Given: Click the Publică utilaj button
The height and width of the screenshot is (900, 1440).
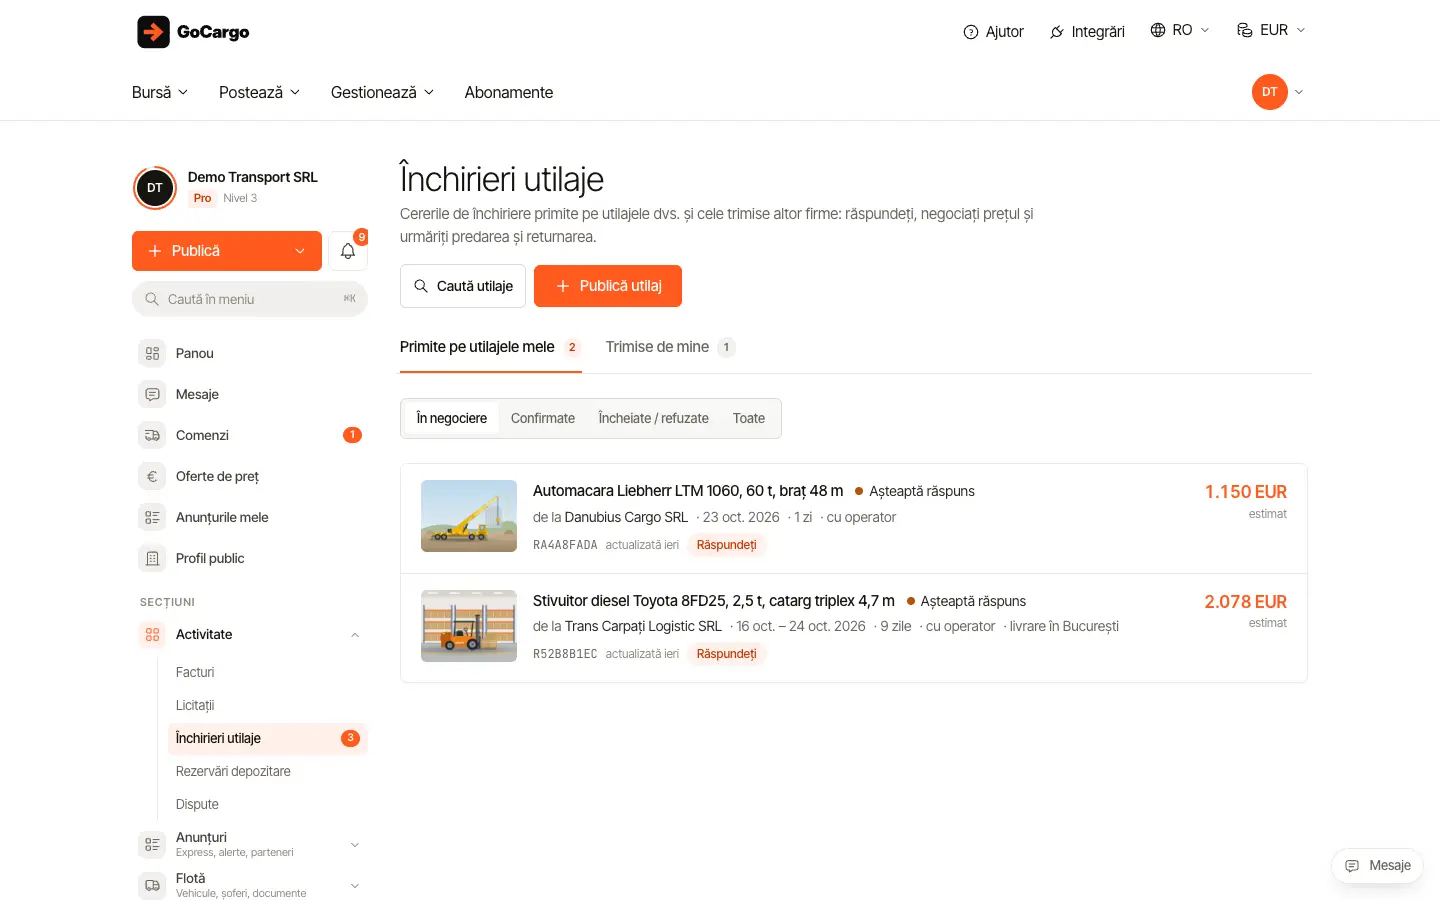Looking at the screenshot, I should 608,286.
